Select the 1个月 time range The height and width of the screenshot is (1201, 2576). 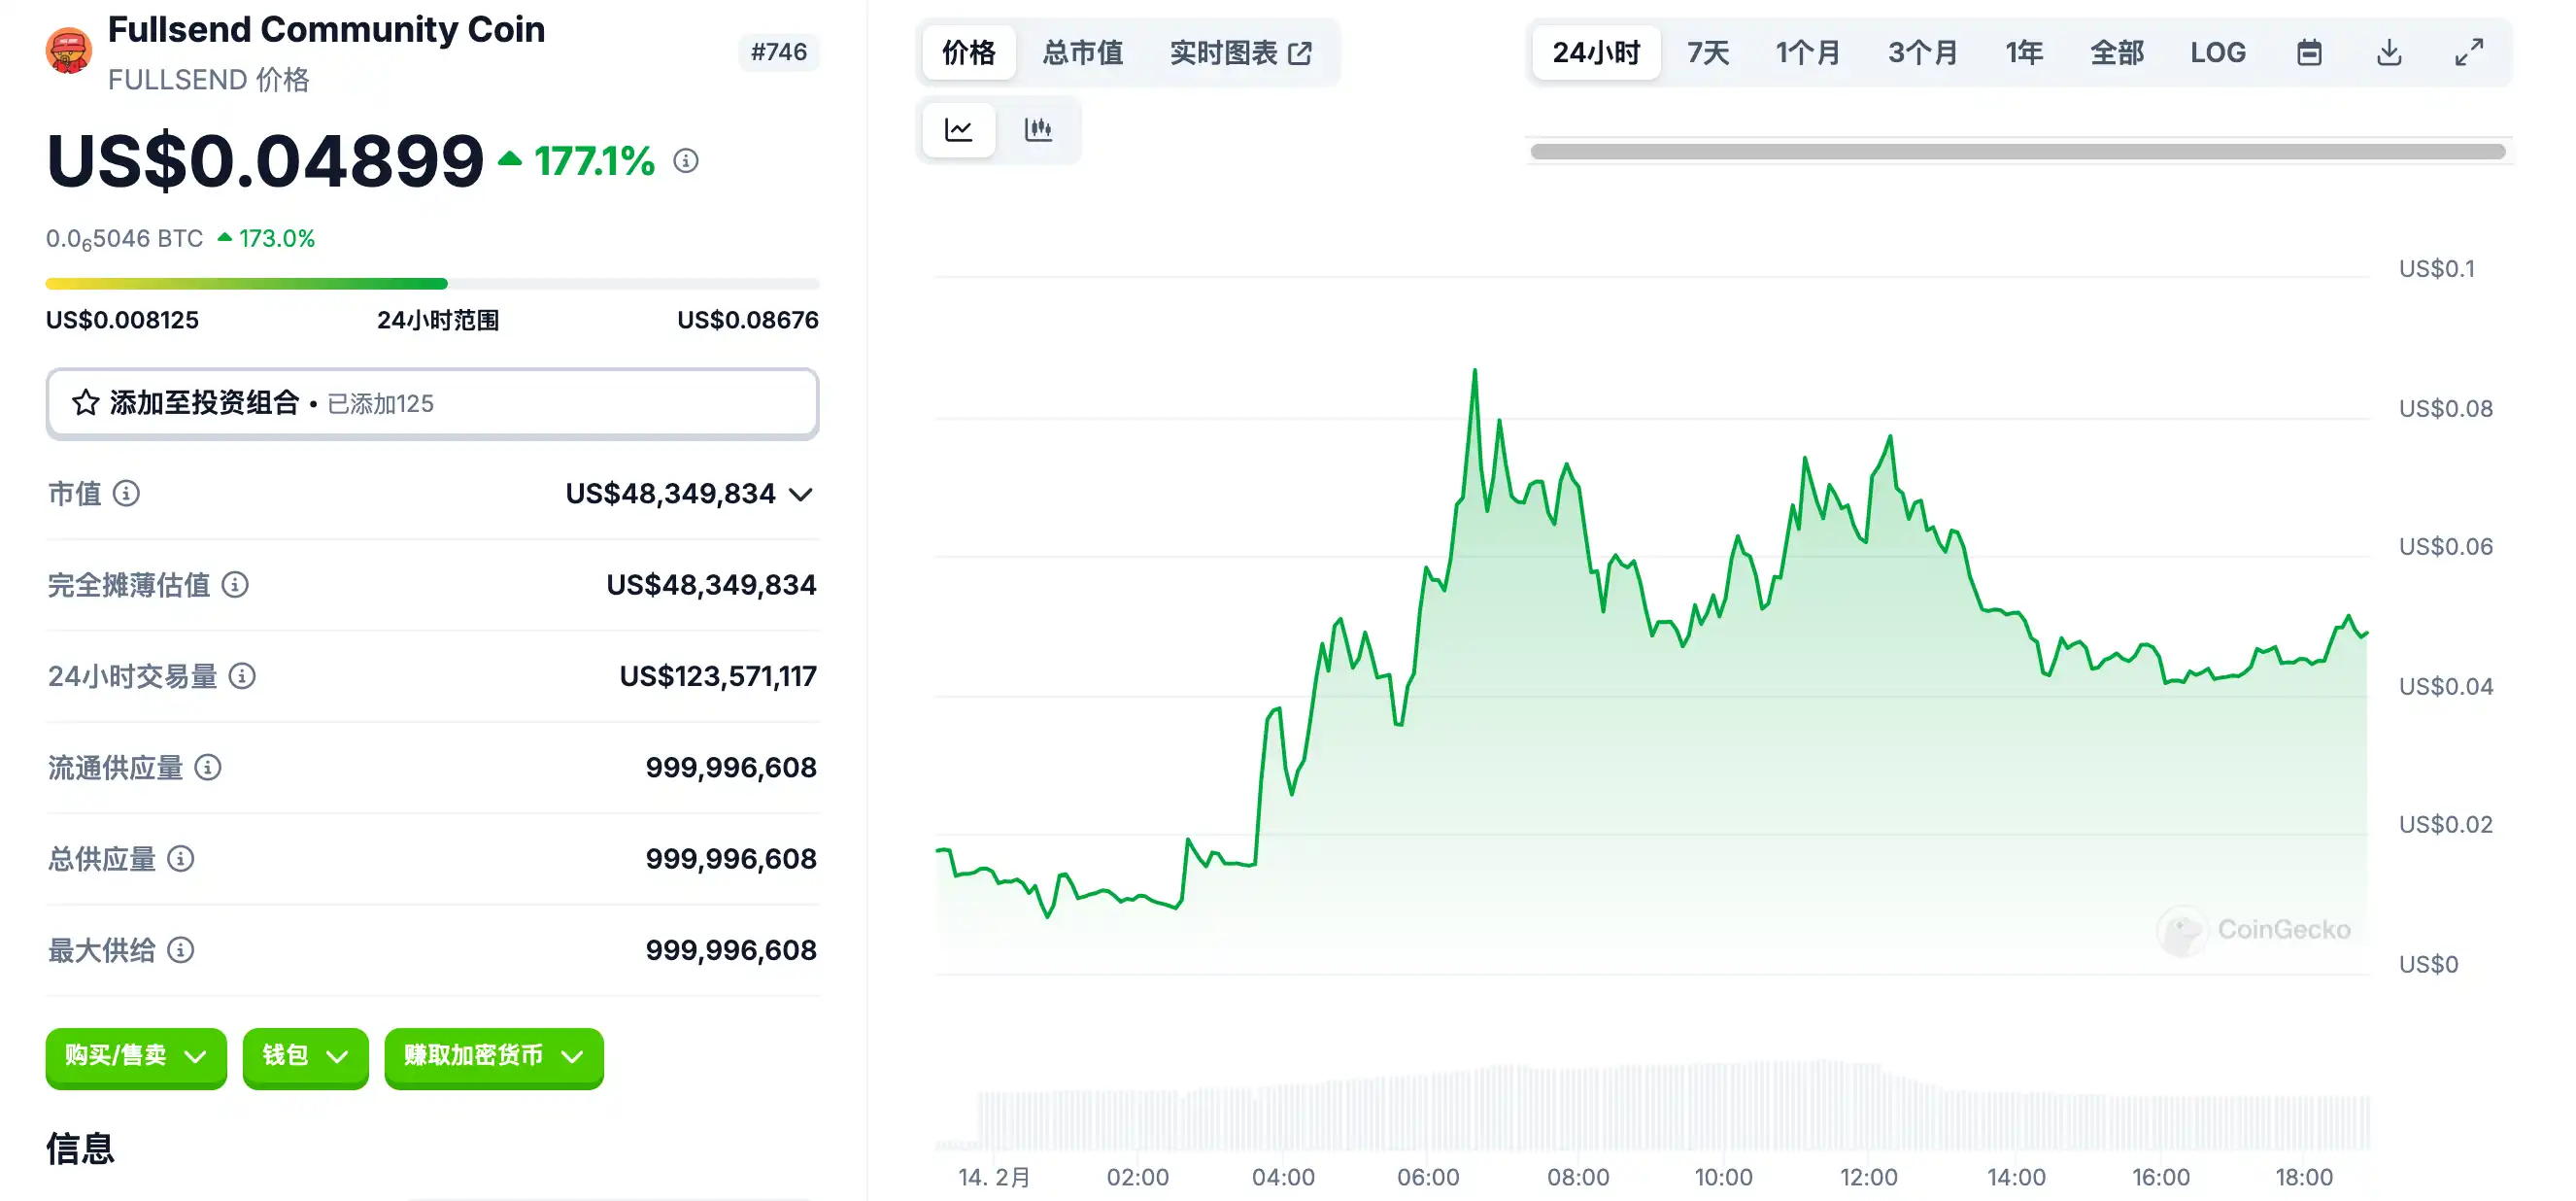1807,52
